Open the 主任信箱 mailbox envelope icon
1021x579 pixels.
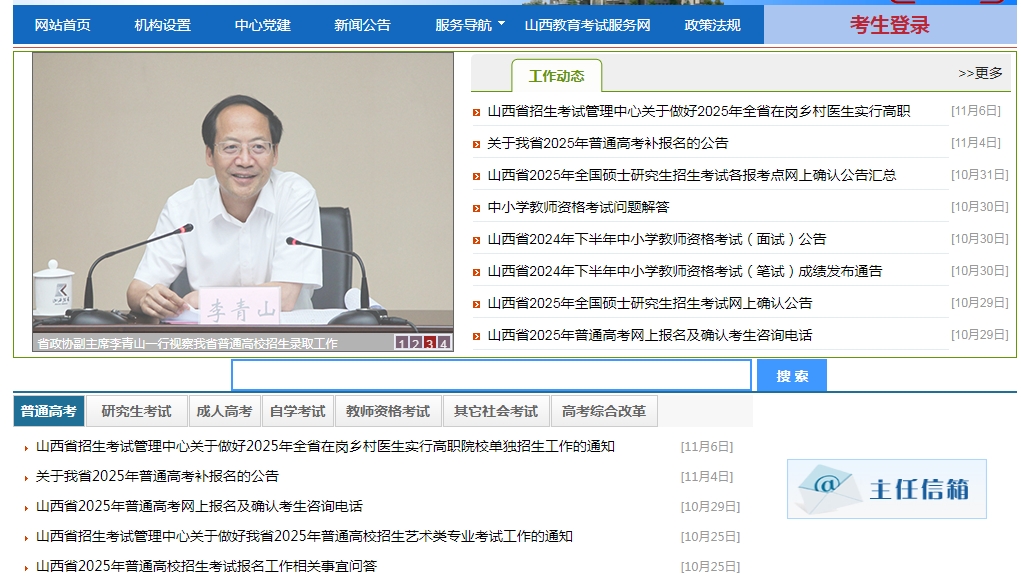click(x=827, y=488)
